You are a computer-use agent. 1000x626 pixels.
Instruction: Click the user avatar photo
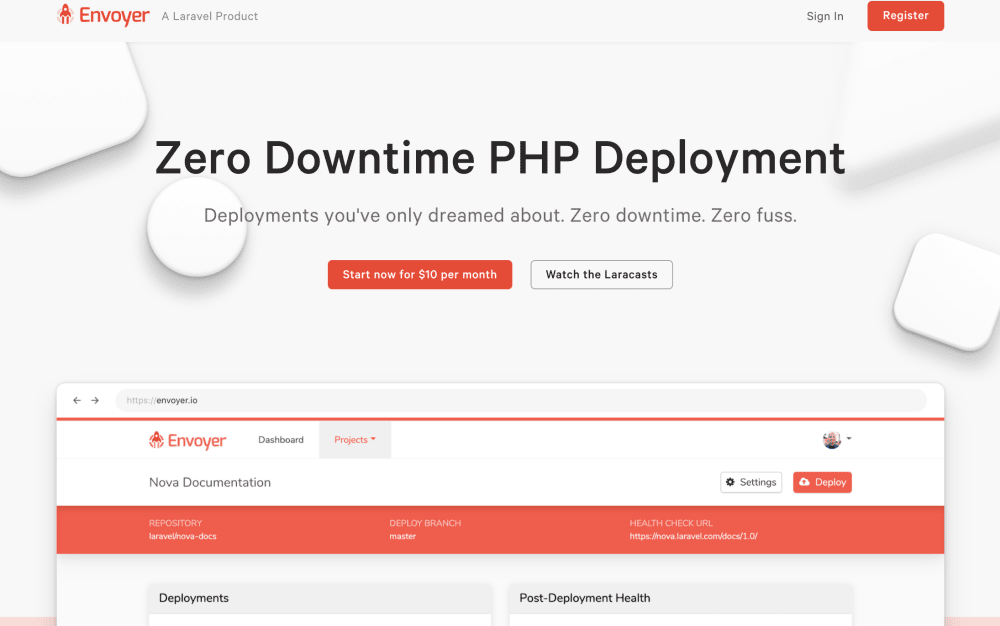pyautogui.click(x=831, y=440)
